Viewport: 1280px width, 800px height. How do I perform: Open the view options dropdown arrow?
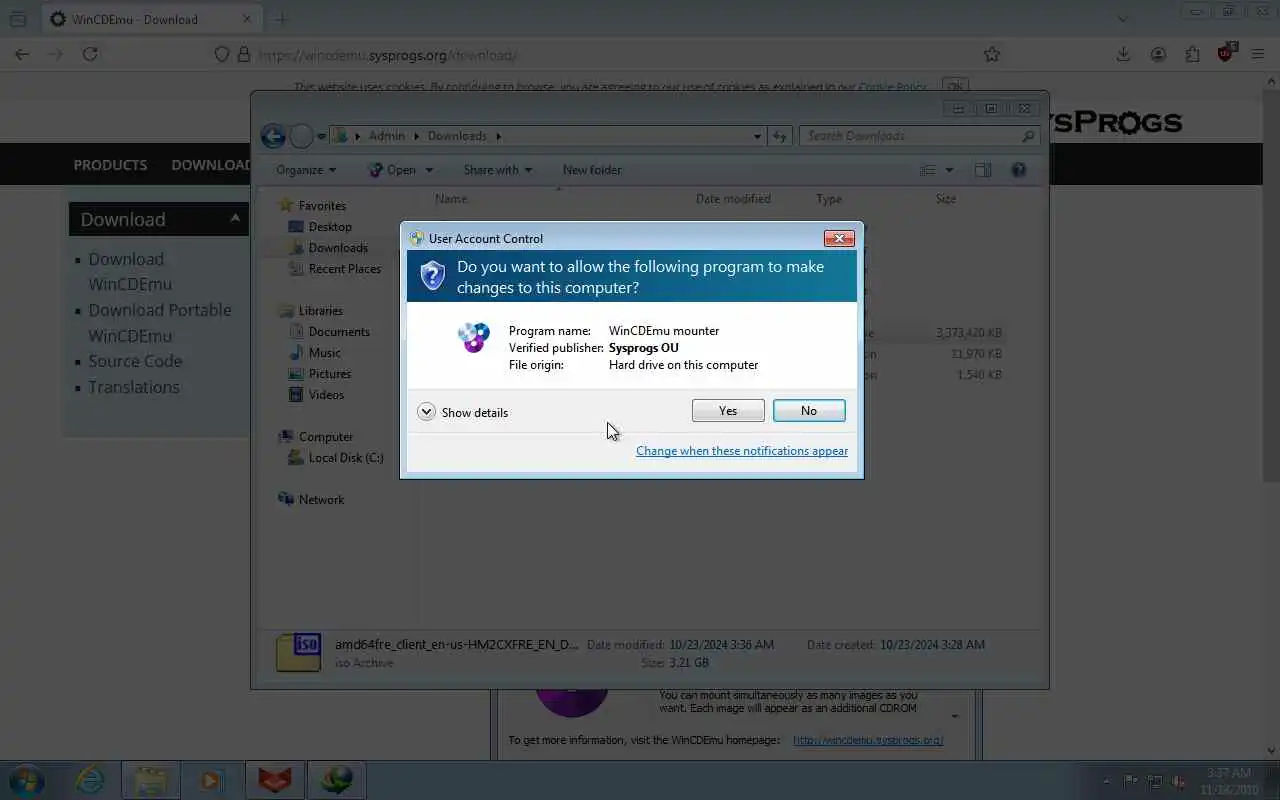(949, 170)
